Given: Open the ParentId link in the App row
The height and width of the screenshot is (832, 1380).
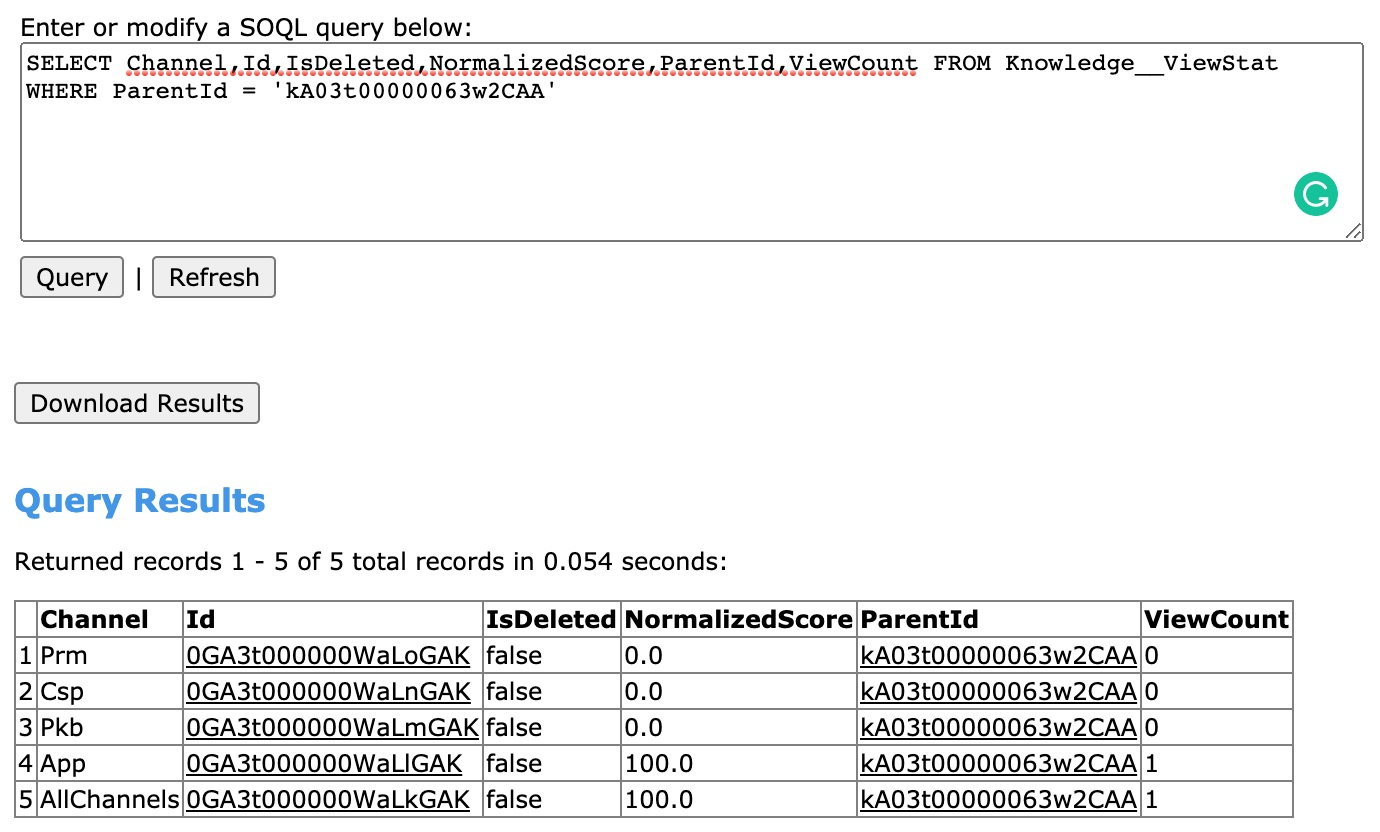Looking at the screenshot, I should click(998, 763).
